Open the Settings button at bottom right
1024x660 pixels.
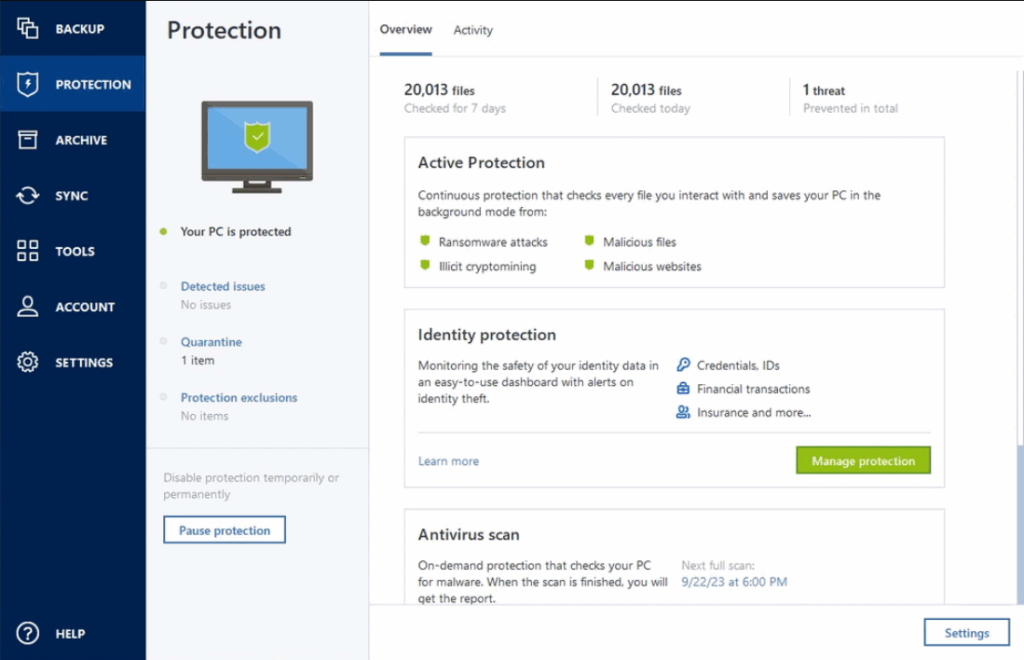(966, 632)
